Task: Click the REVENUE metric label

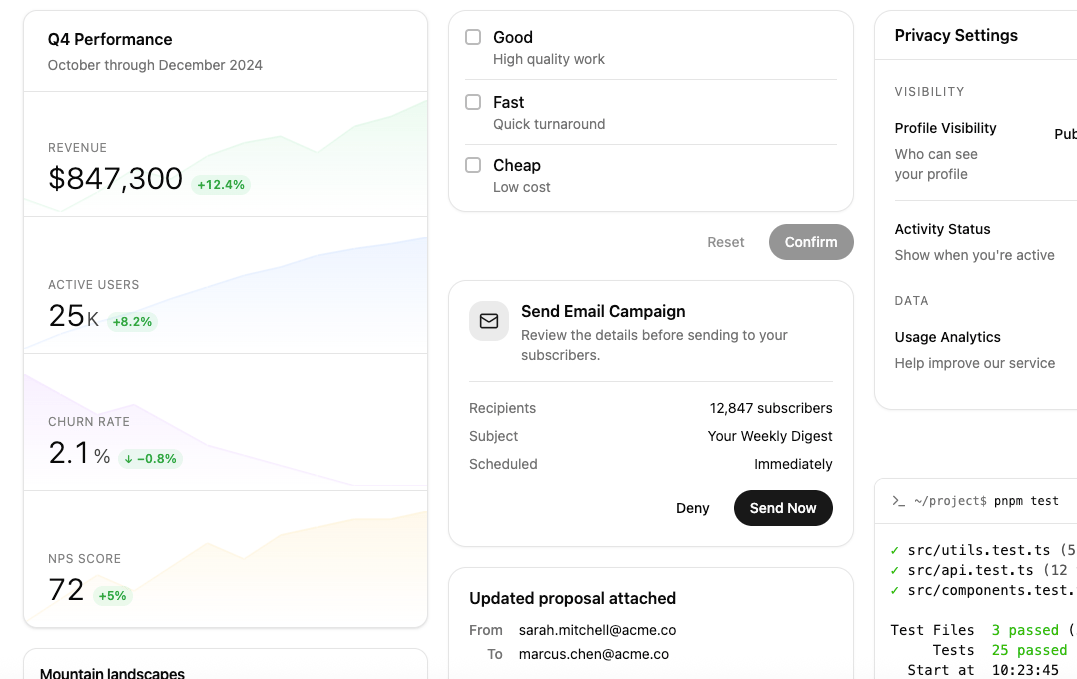Action: [x=78, y=148]
